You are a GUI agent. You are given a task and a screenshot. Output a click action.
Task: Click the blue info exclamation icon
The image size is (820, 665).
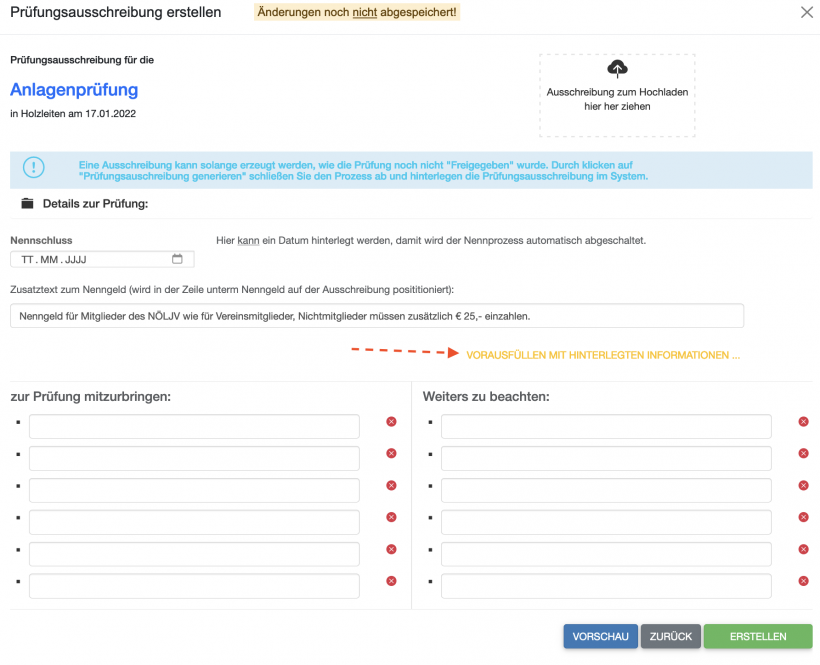(x=34, y=168)
